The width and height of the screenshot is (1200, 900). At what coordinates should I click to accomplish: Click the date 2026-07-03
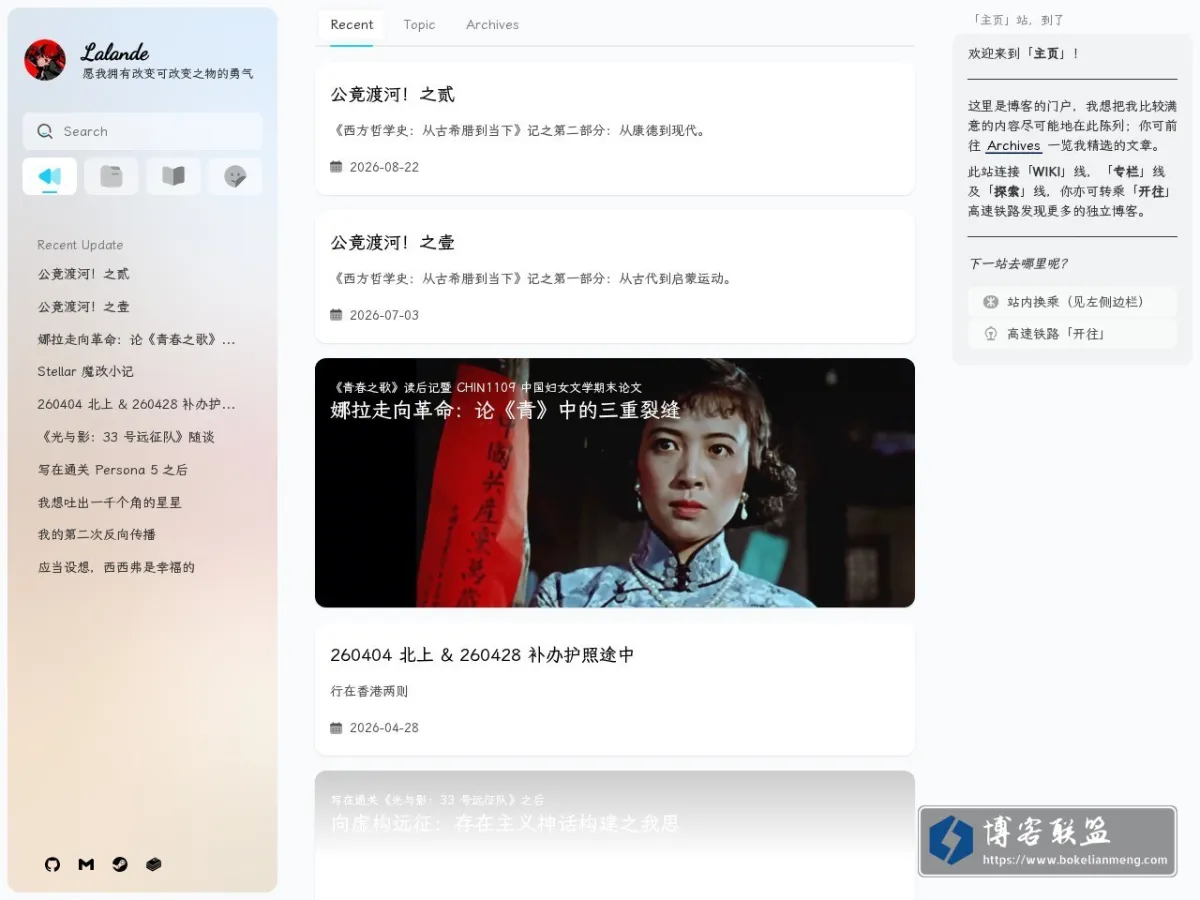[384, 315]
